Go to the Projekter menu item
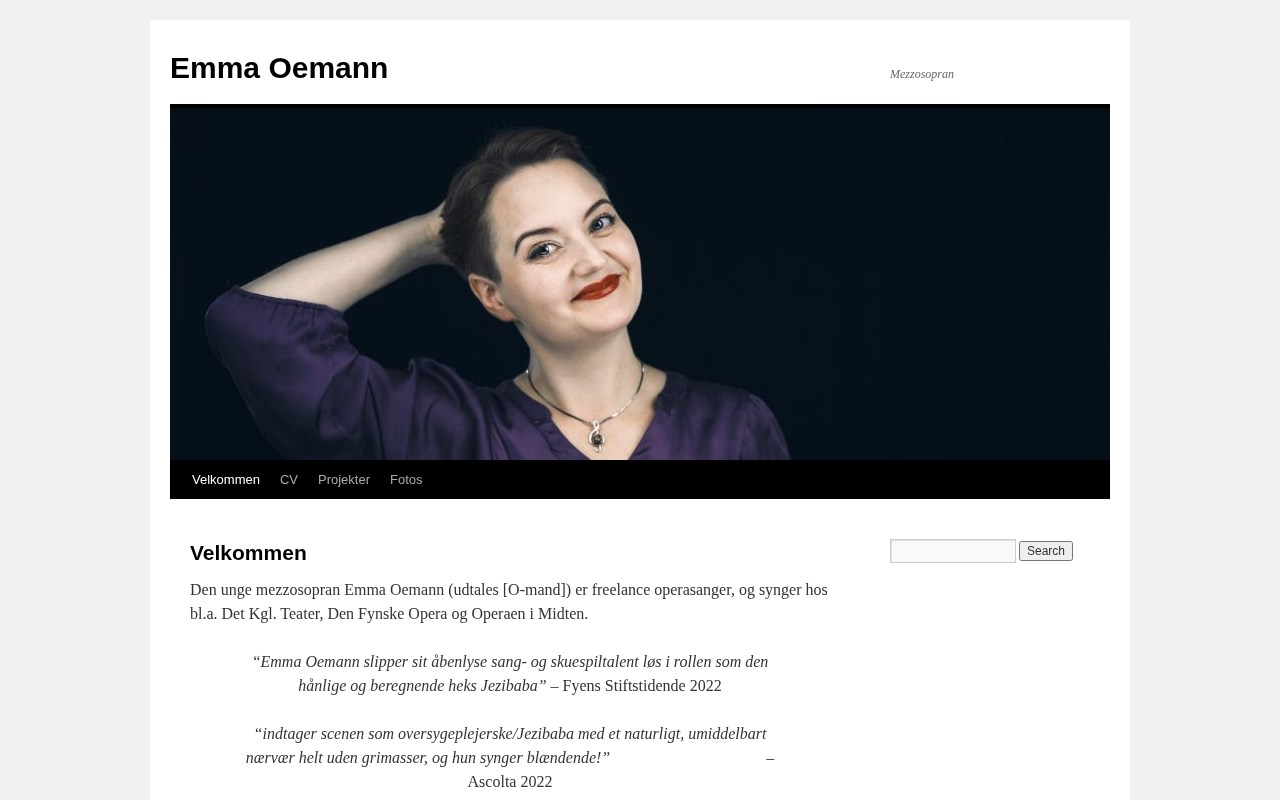Screen dimensions: 1280x800 344,480
